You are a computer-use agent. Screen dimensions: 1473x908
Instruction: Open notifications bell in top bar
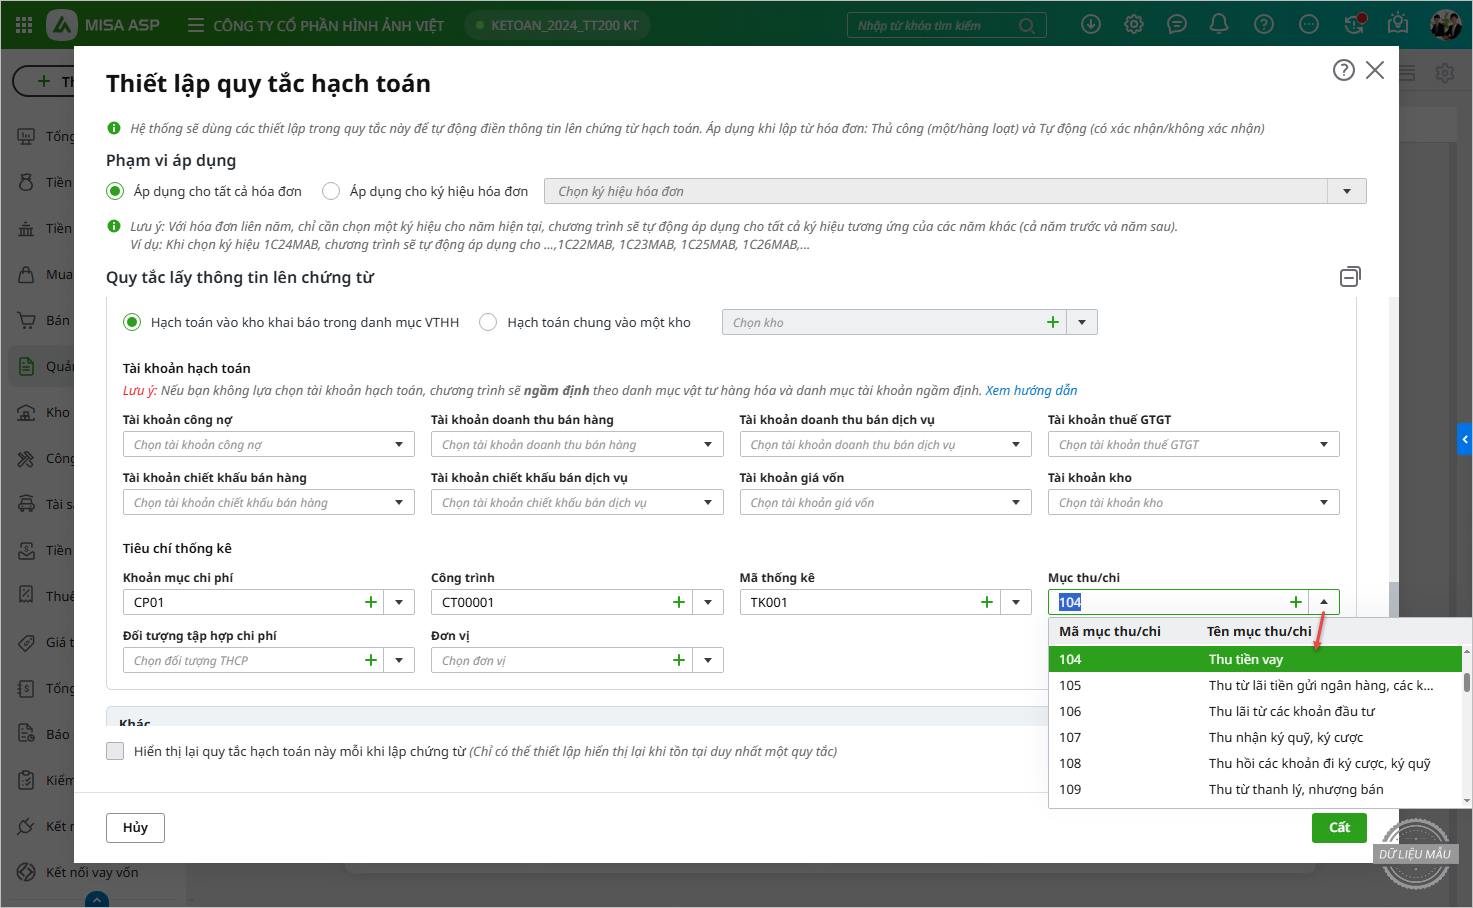coord(1219,24)
